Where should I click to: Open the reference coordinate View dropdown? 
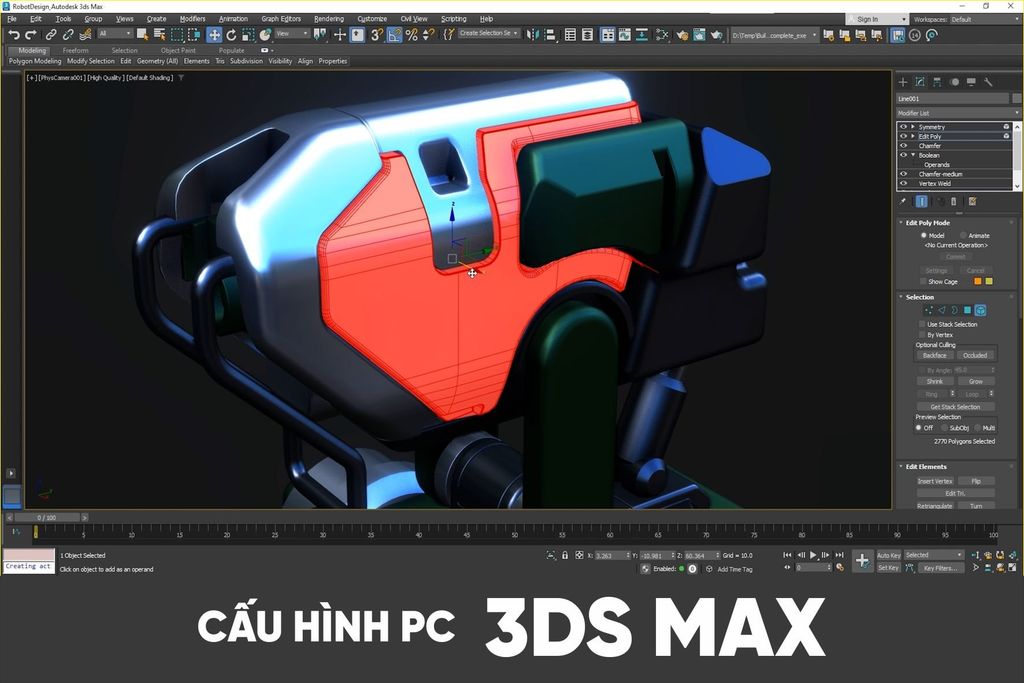[x=292, y=33]
